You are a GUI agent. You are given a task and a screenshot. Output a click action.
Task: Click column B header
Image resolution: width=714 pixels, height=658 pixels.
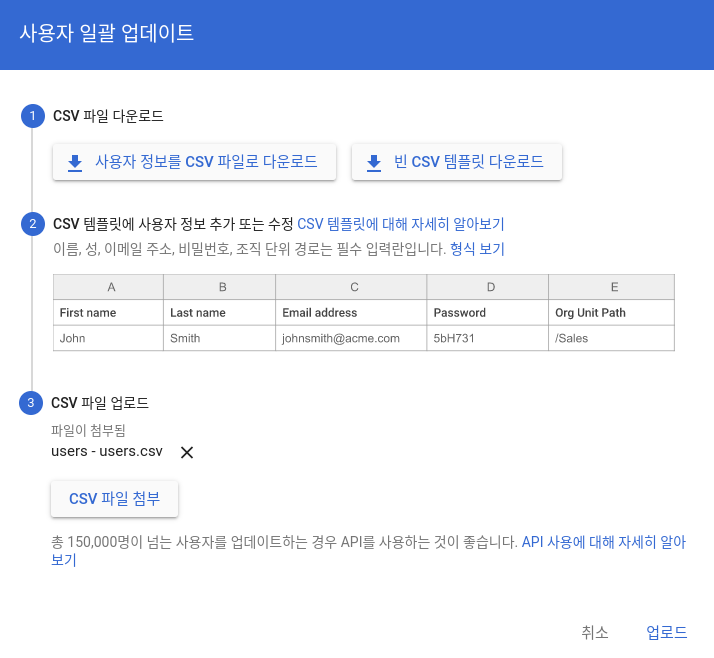219,287
